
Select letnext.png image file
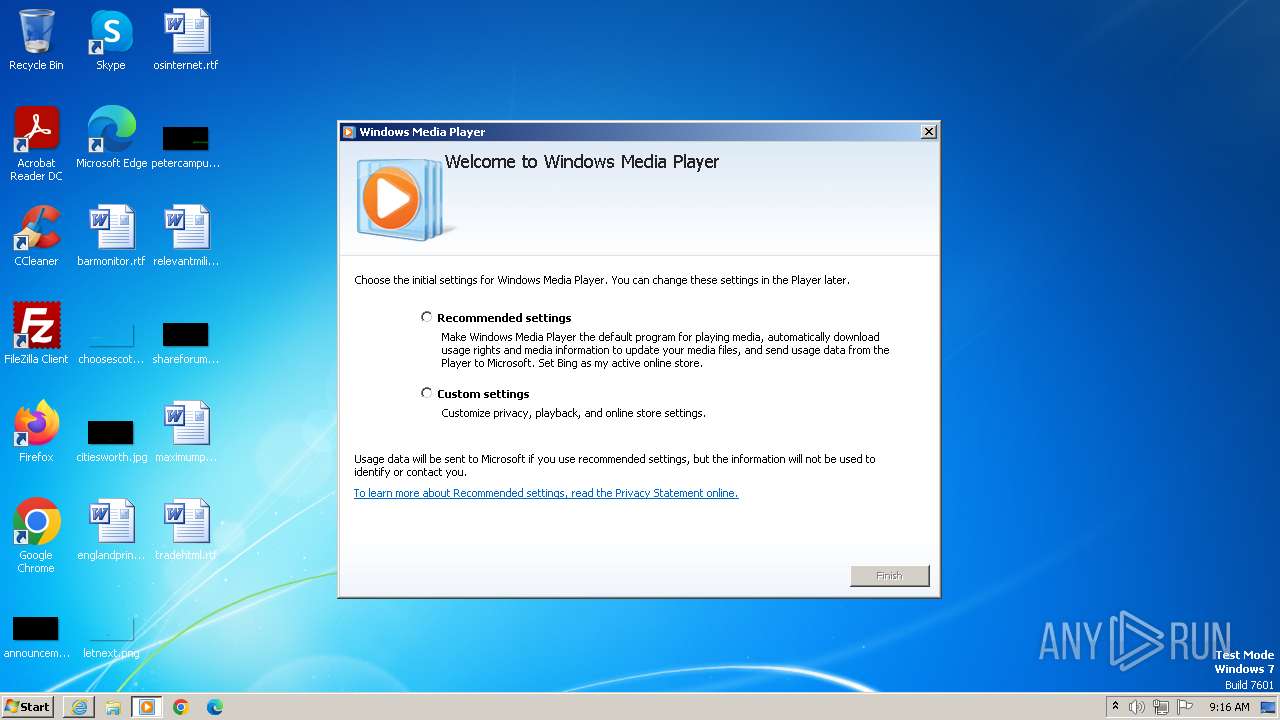111,637
